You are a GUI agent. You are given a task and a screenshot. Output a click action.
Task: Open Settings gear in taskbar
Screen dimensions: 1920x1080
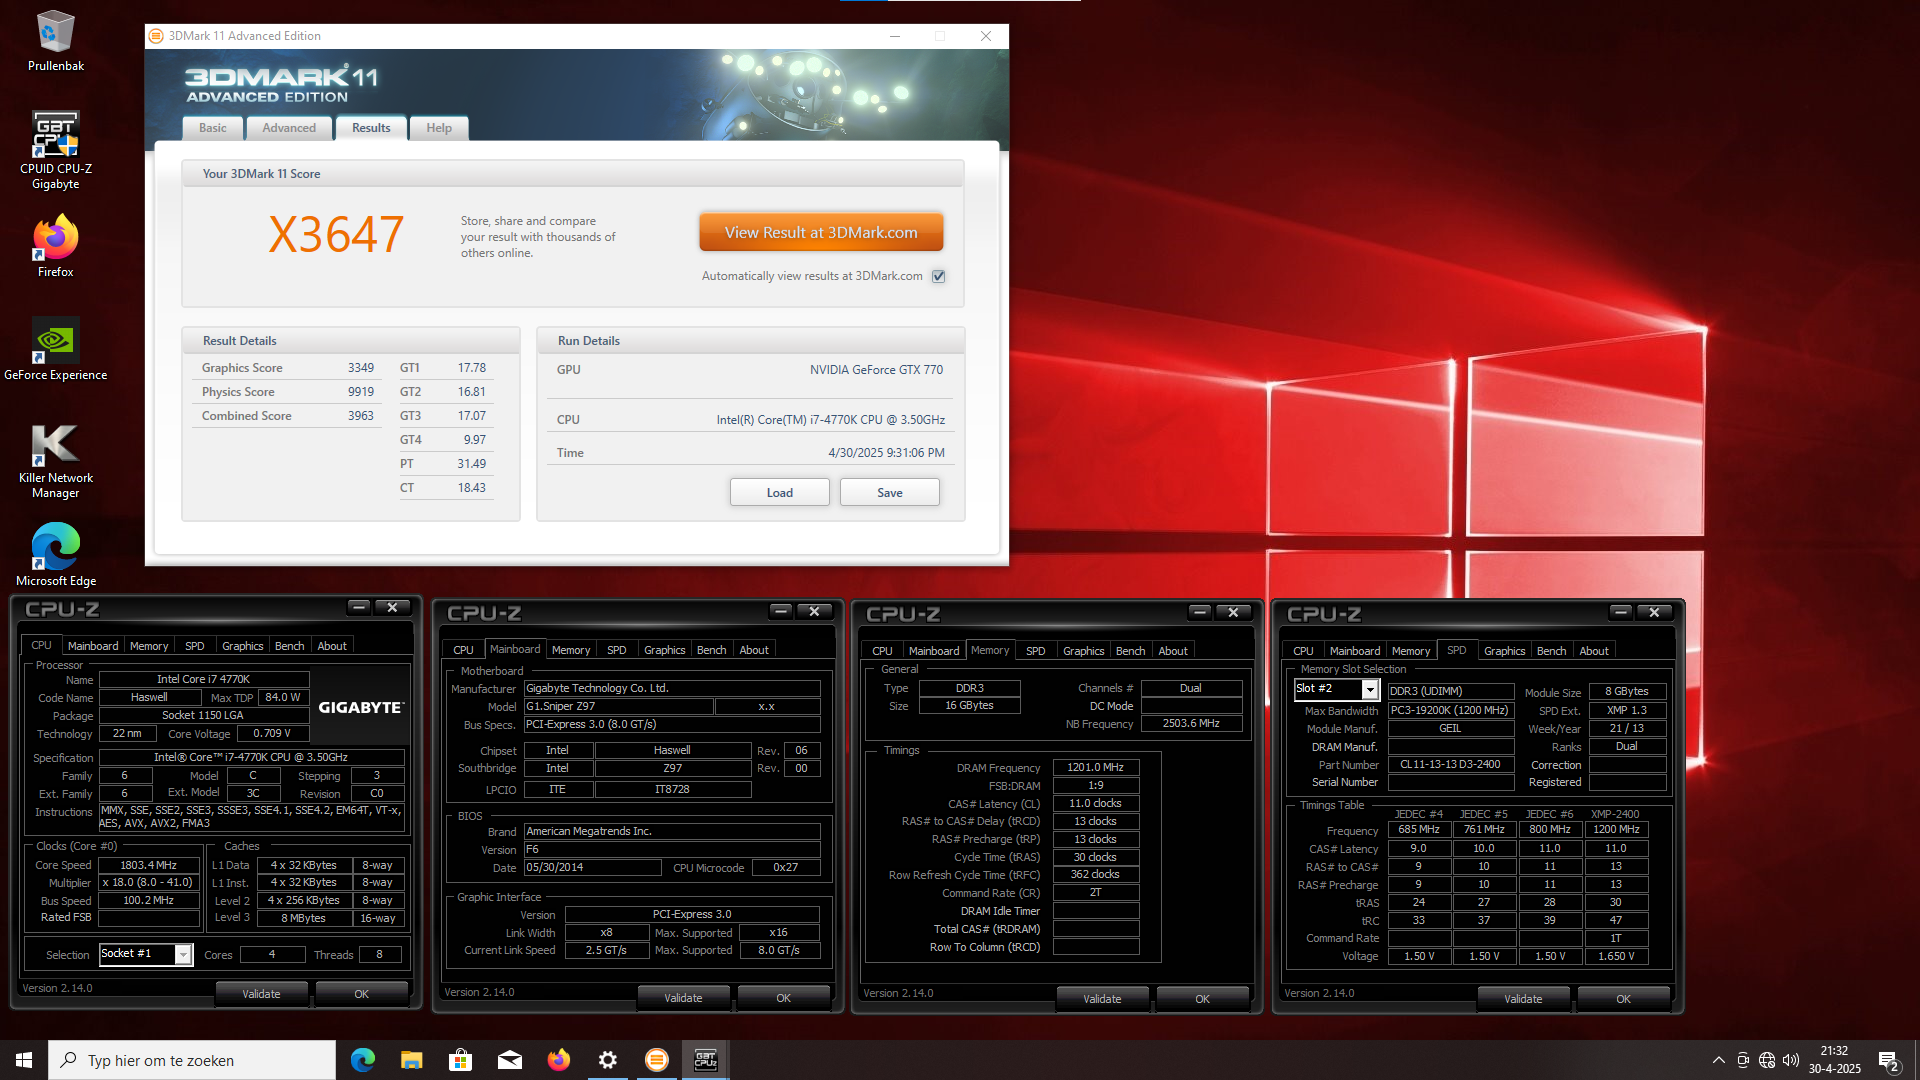pyautogui.click(x=607, y=1060)
